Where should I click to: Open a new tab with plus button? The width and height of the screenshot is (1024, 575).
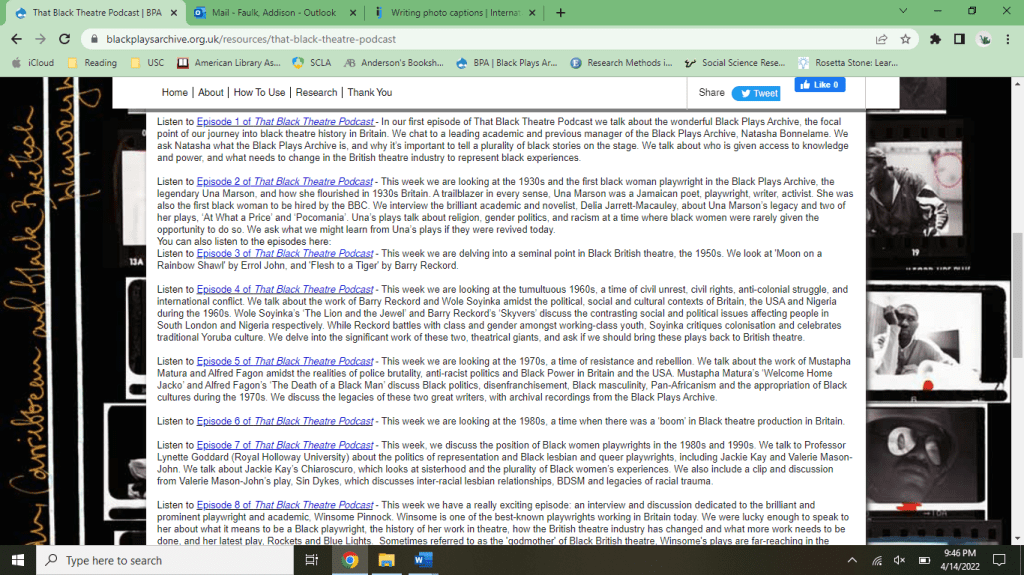560,13
